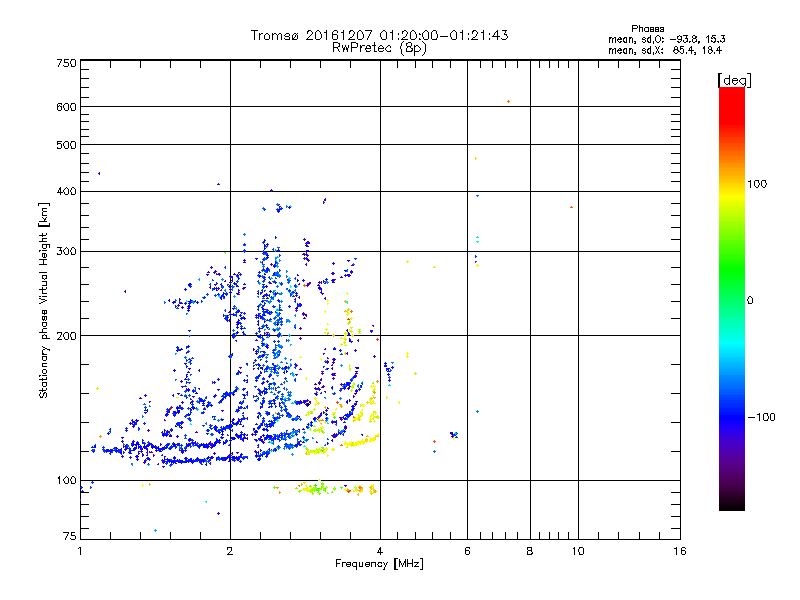Click the y-axis tick label '300'
The width and height of the screenshot is (800, 600).
tap(66, 252)
